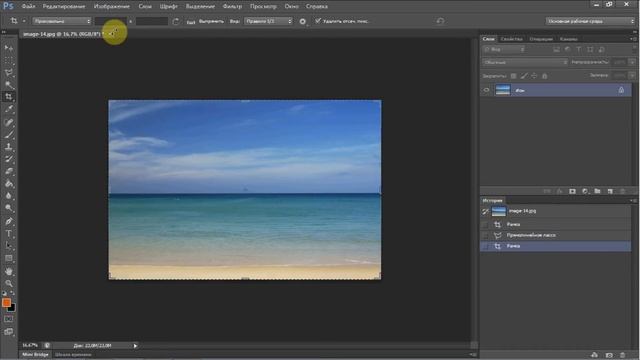Reset the crop using the undo arrow icon

pyautogui.click(x=440, y=21)
